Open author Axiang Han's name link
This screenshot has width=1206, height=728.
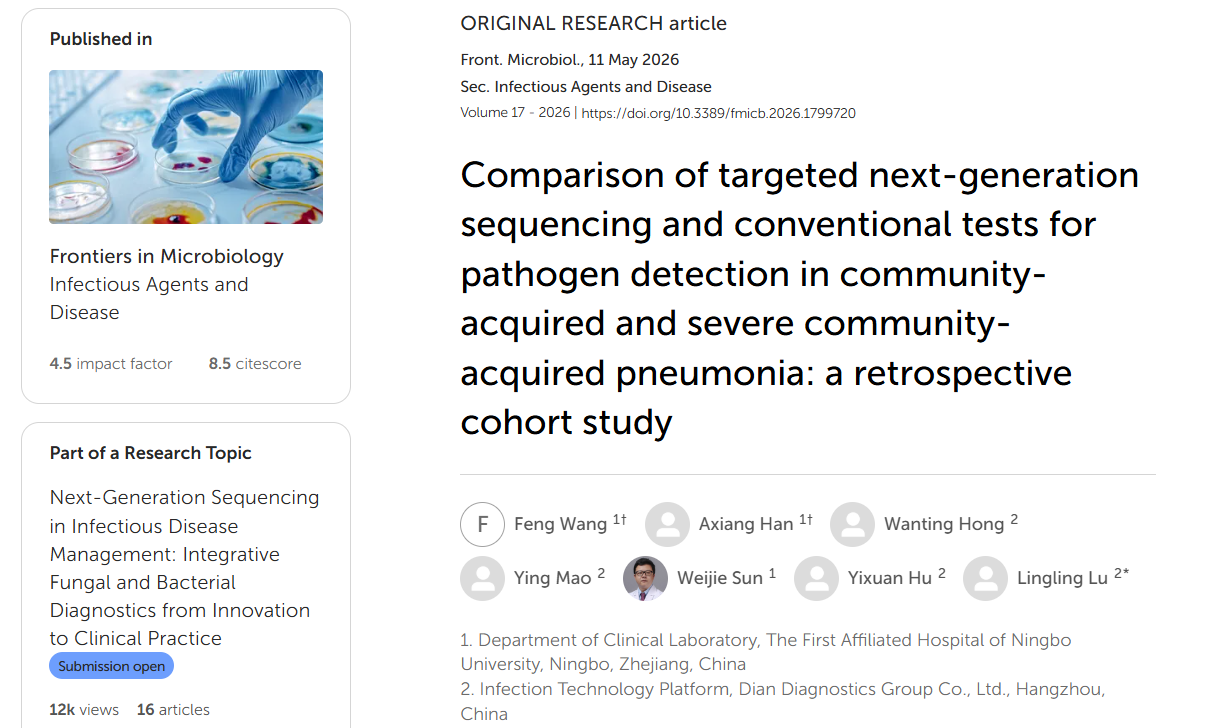(x=746, y=524)
